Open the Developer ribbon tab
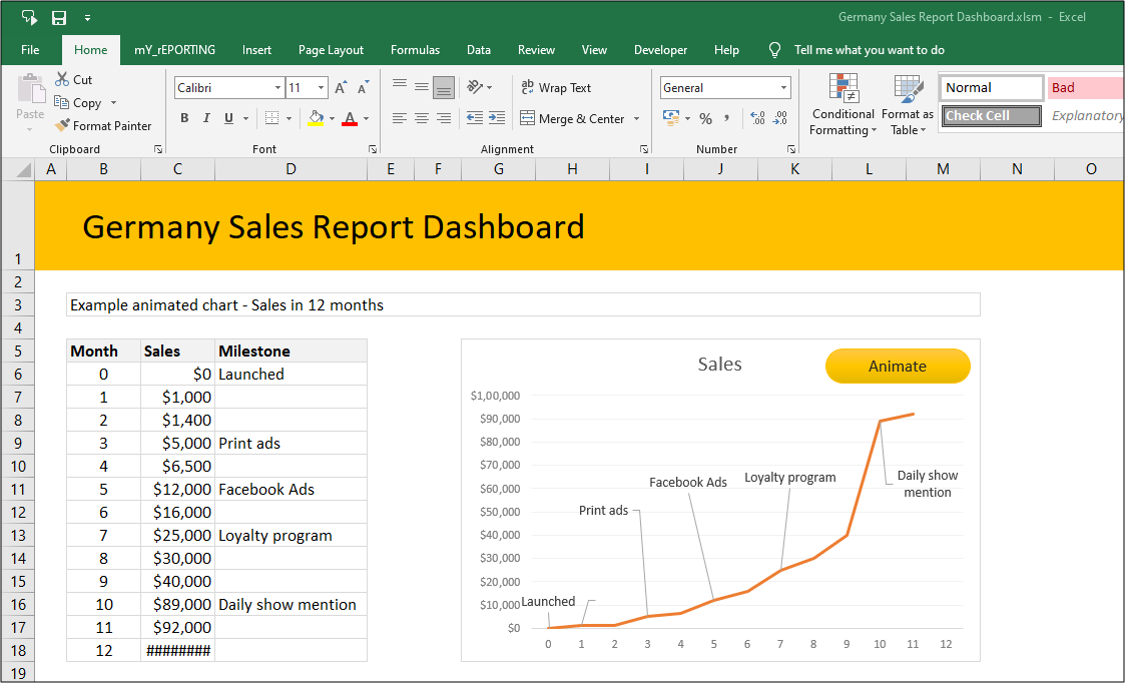Image resolution: width=1125 pixels, height=683 pixels. (660, 50)
